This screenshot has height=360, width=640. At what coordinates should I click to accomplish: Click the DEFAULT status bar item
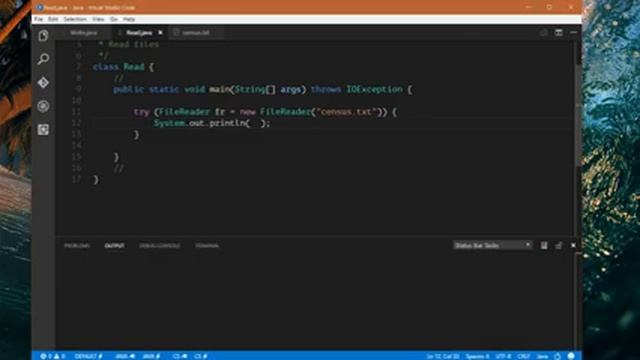[88, 356]
